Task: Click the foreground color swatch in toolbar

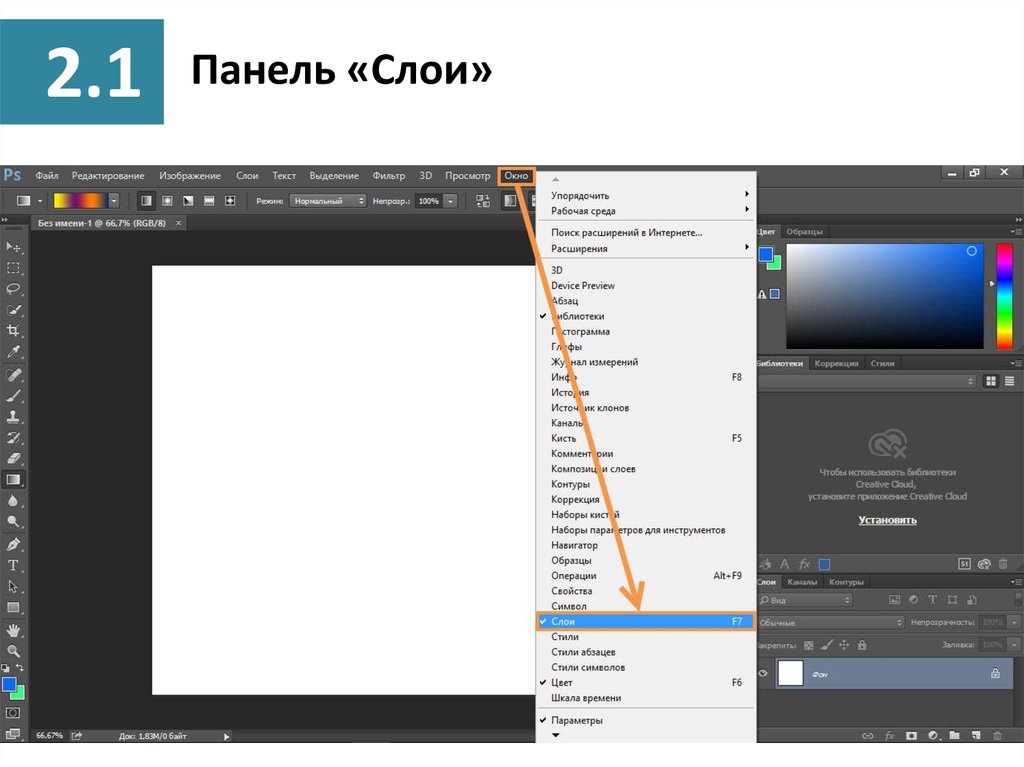Action: click(9, 684)
